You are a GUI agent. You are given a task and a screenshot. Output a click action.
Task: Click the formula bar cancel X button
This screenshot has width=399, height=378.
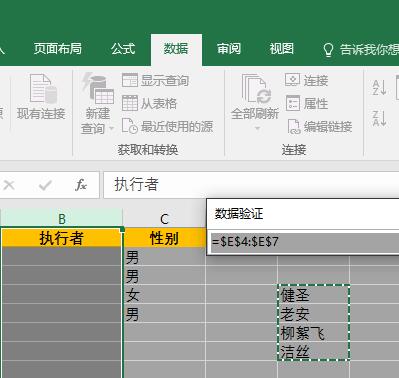pos(9,185)
